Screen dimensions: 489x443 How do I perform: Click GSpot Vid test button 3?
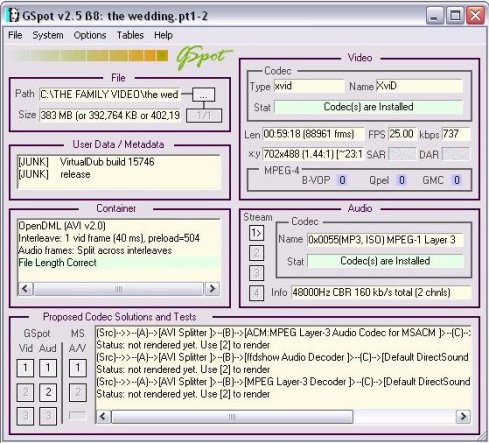pos(25,416)
